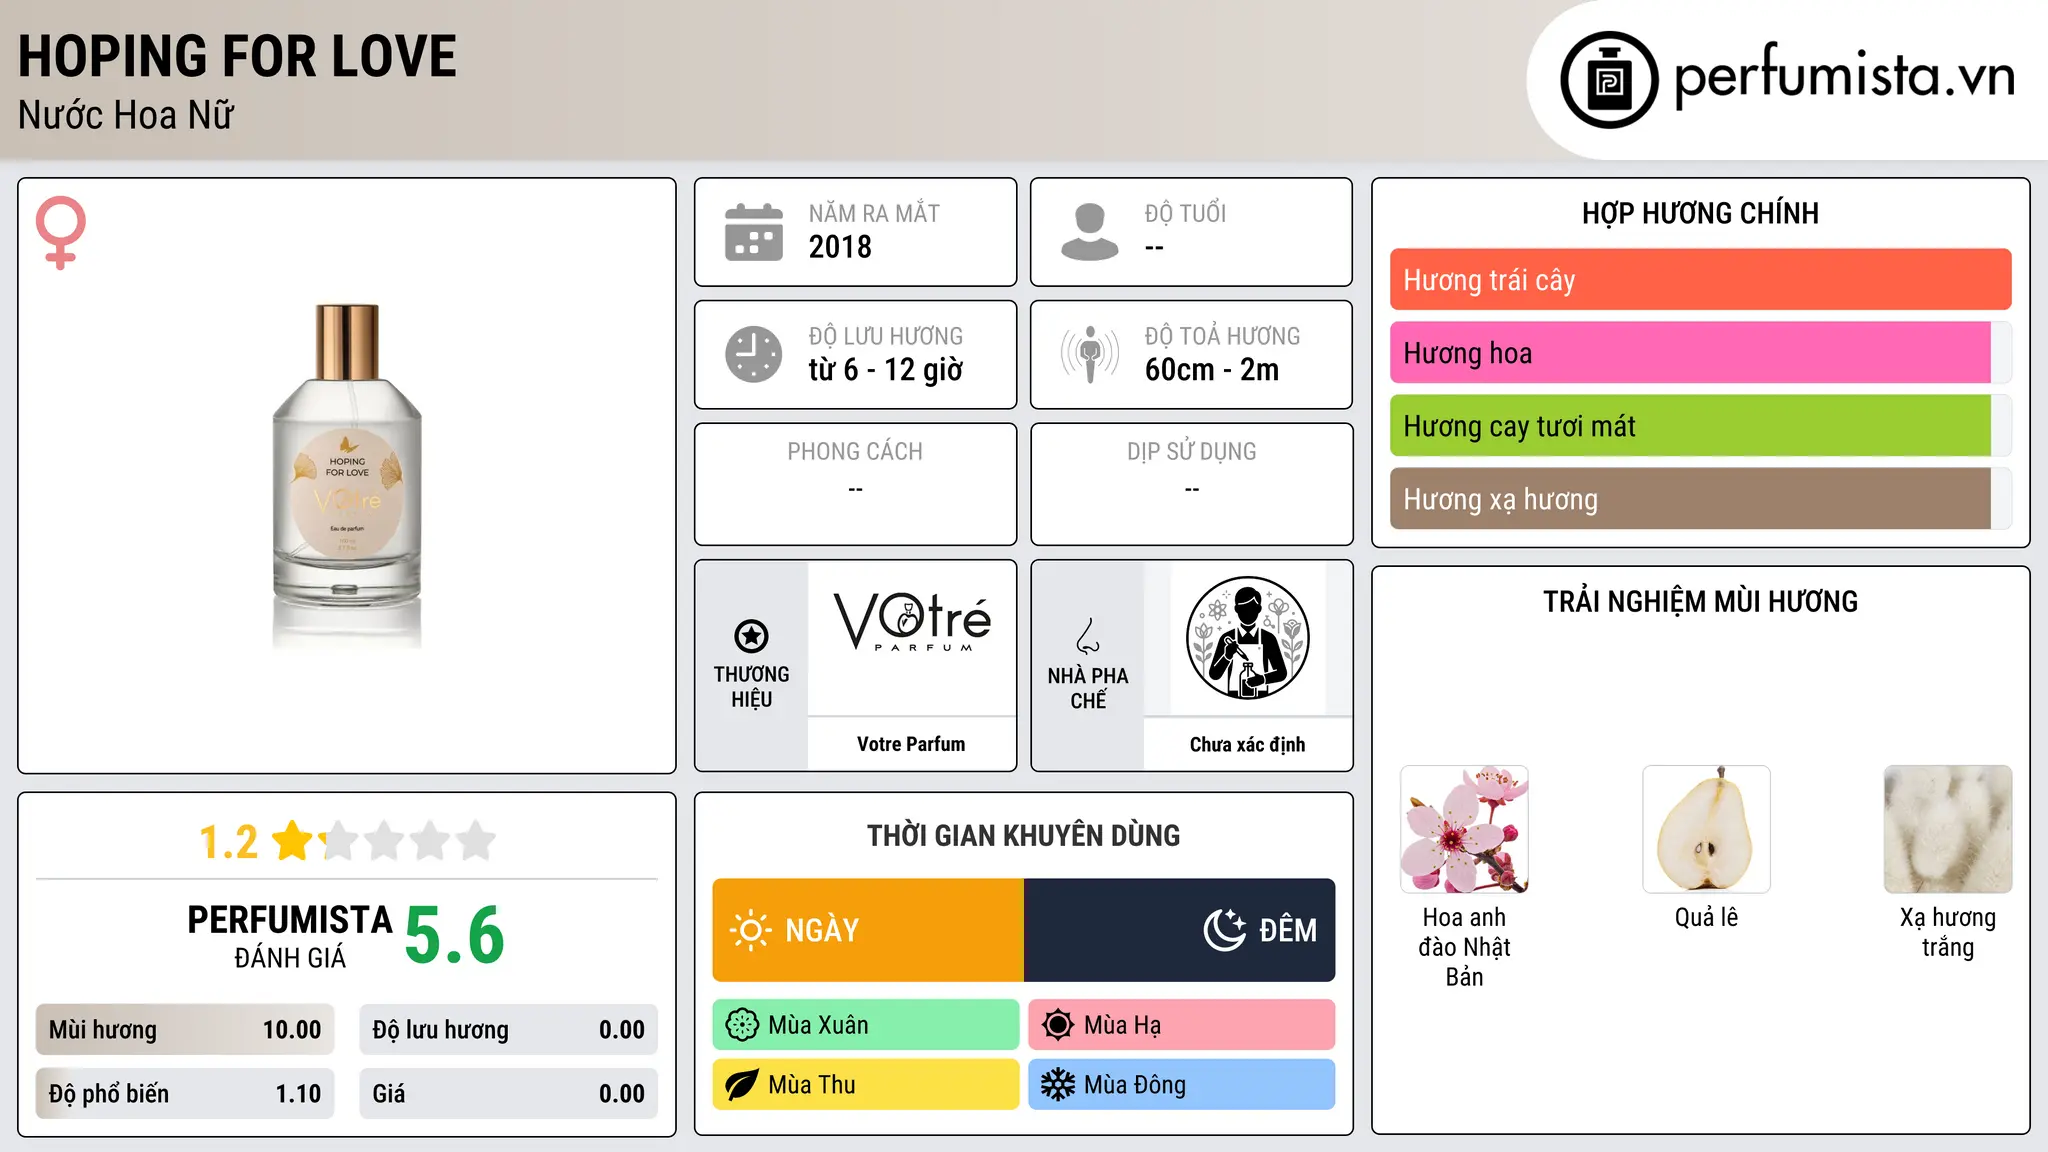
Task: Choose the Mùa Đông season tile
Action: click(x=1182, y=1085)
